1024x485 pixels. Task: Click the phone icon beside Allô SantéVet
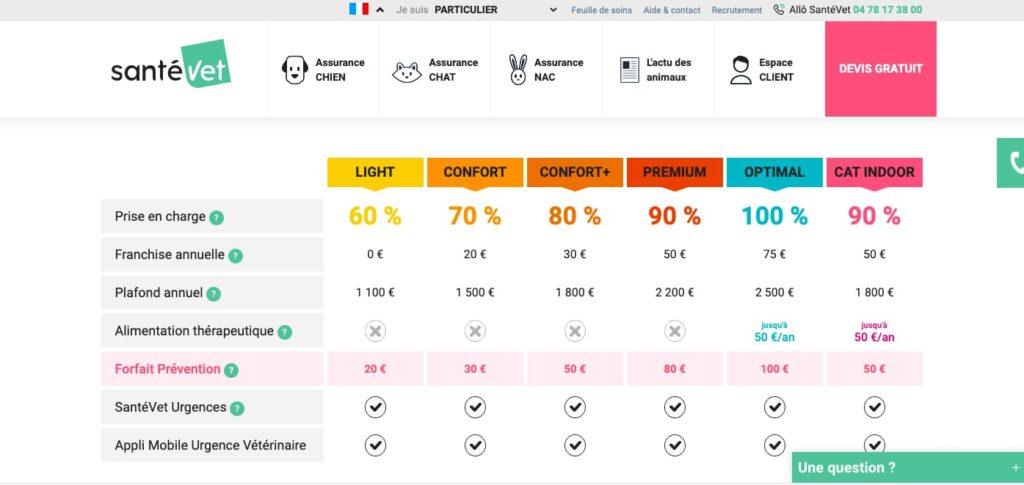[778, 10]
